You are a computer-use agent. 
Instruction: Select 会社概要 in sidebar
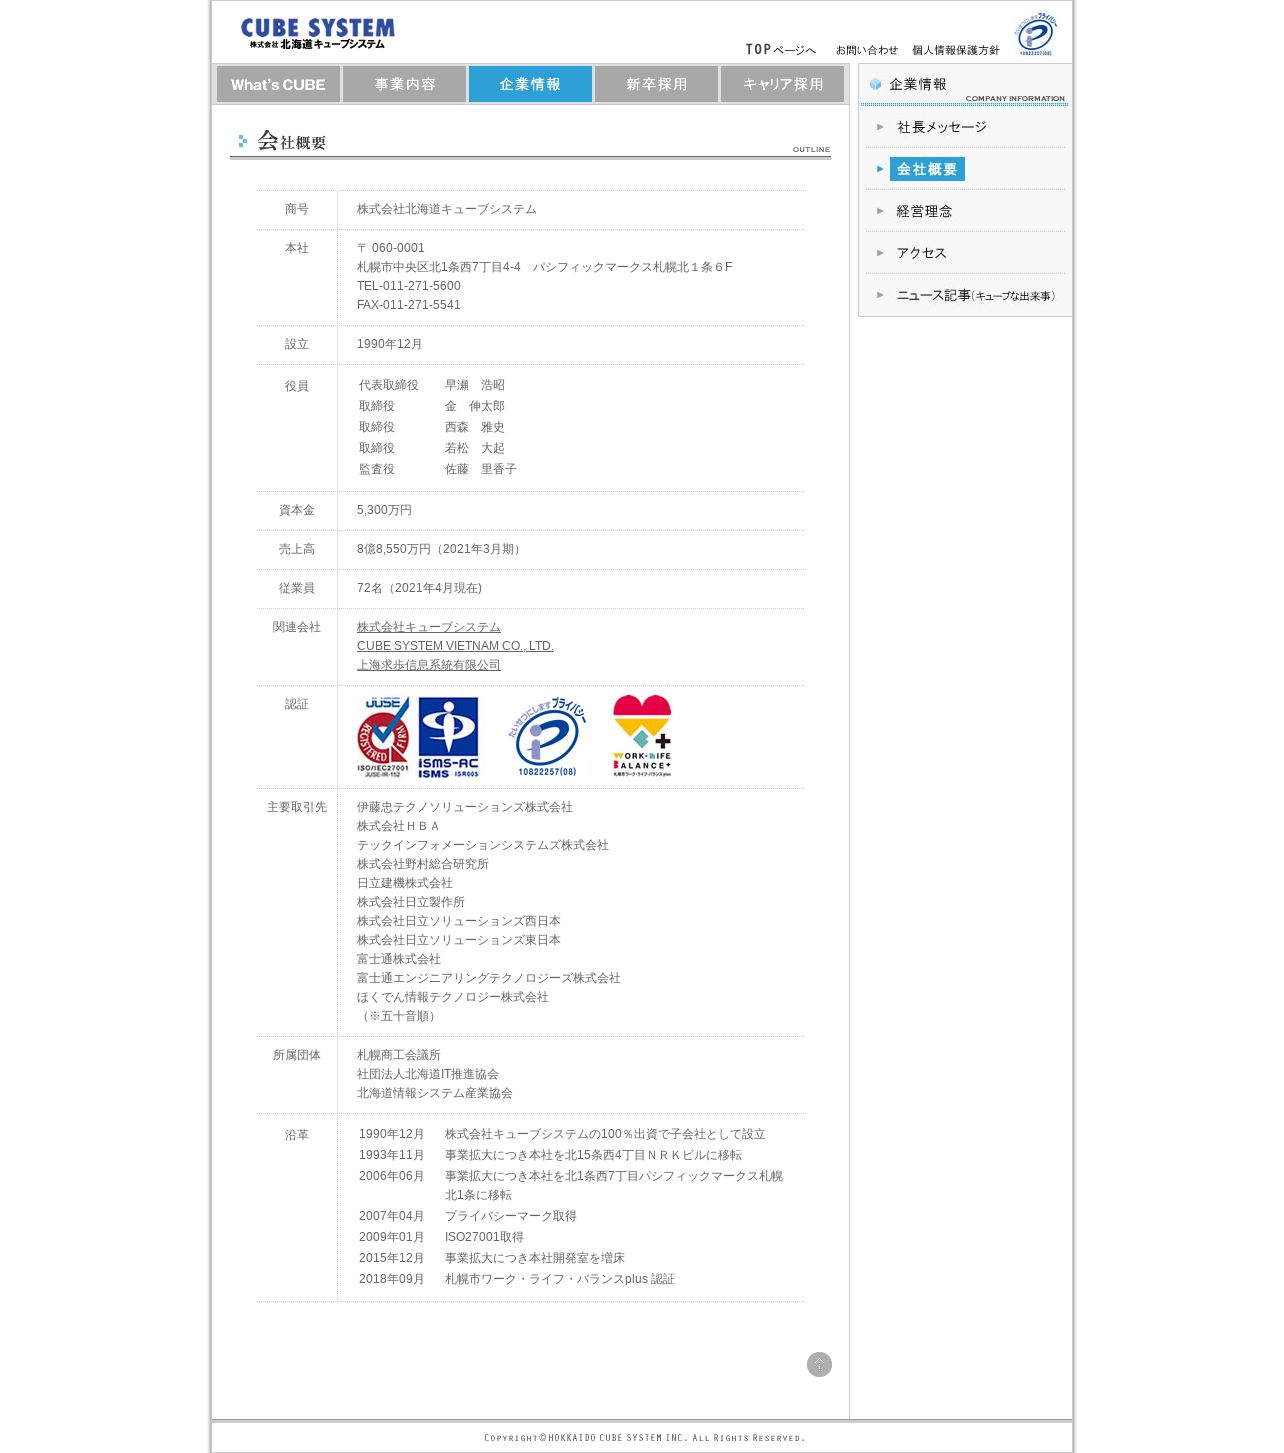927,169
